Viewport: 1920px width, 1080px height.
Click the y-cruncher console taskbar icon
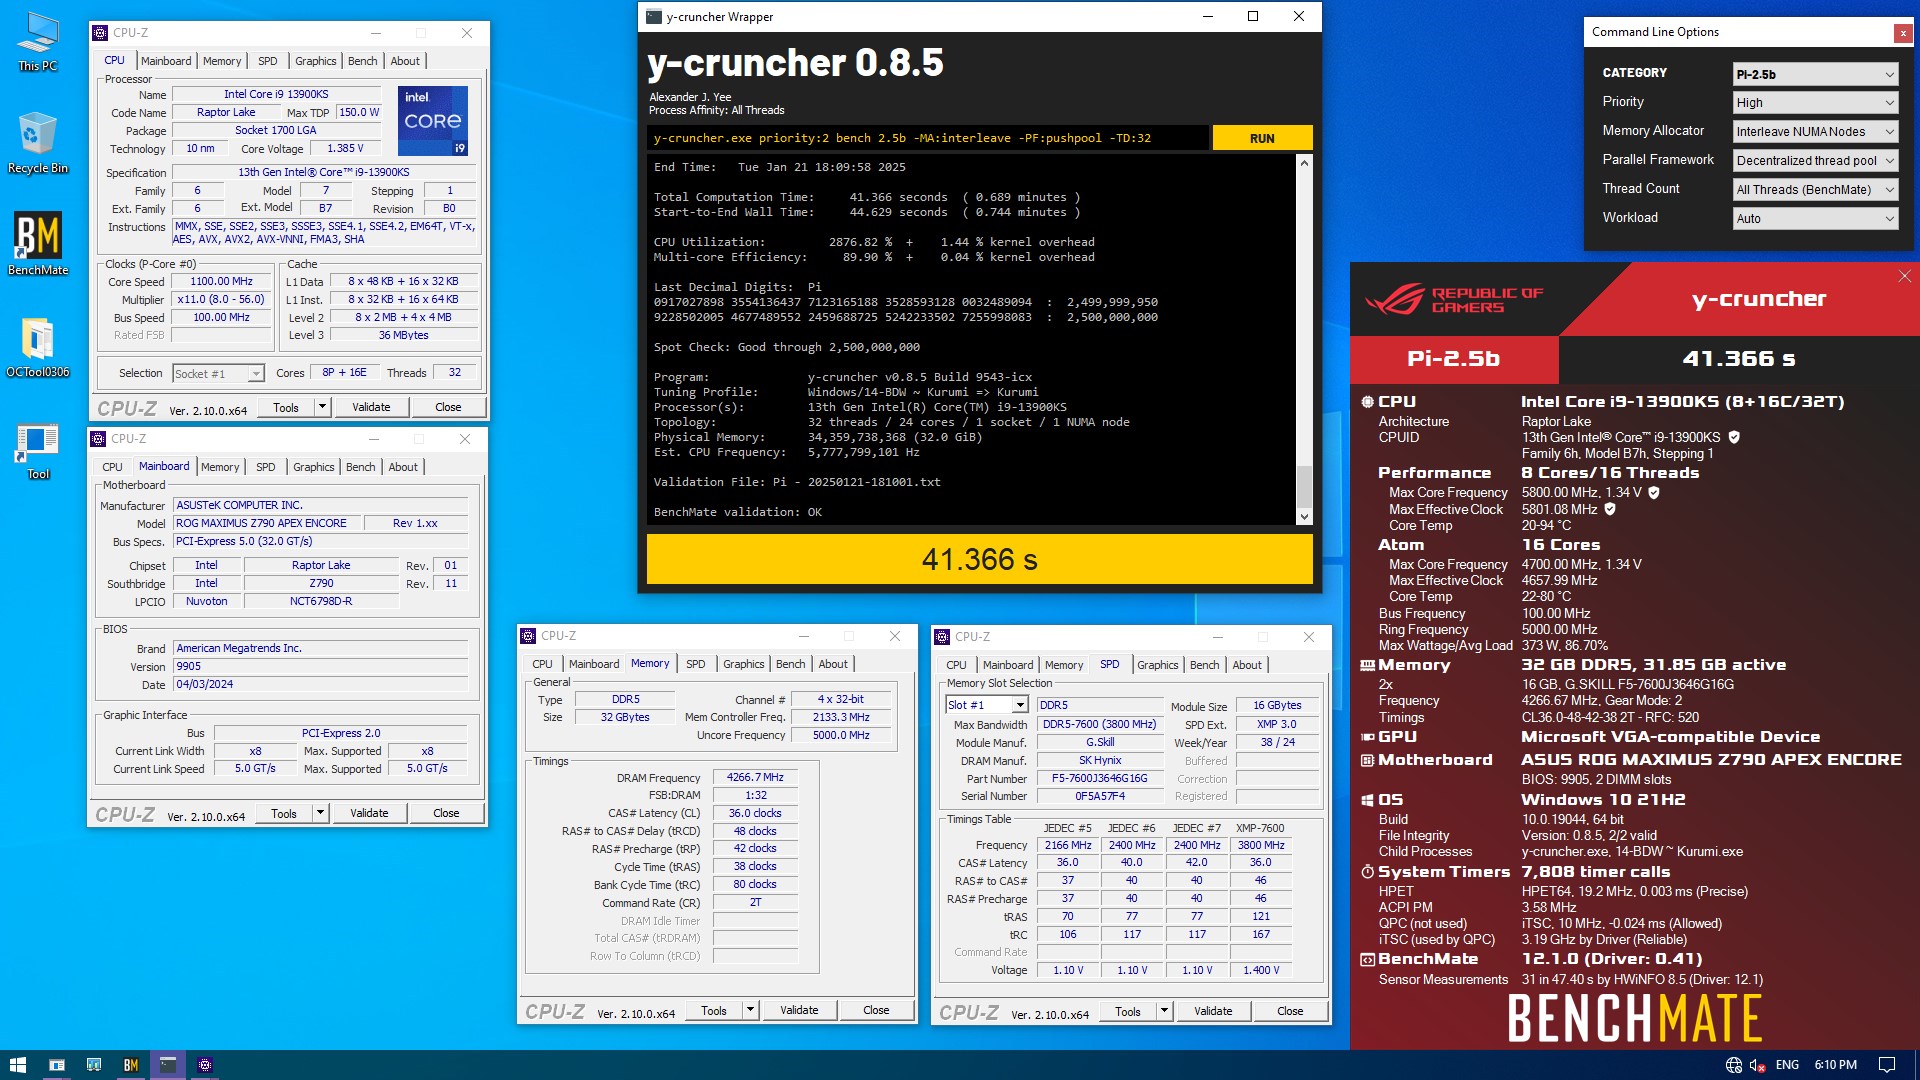pos(168,1065)
